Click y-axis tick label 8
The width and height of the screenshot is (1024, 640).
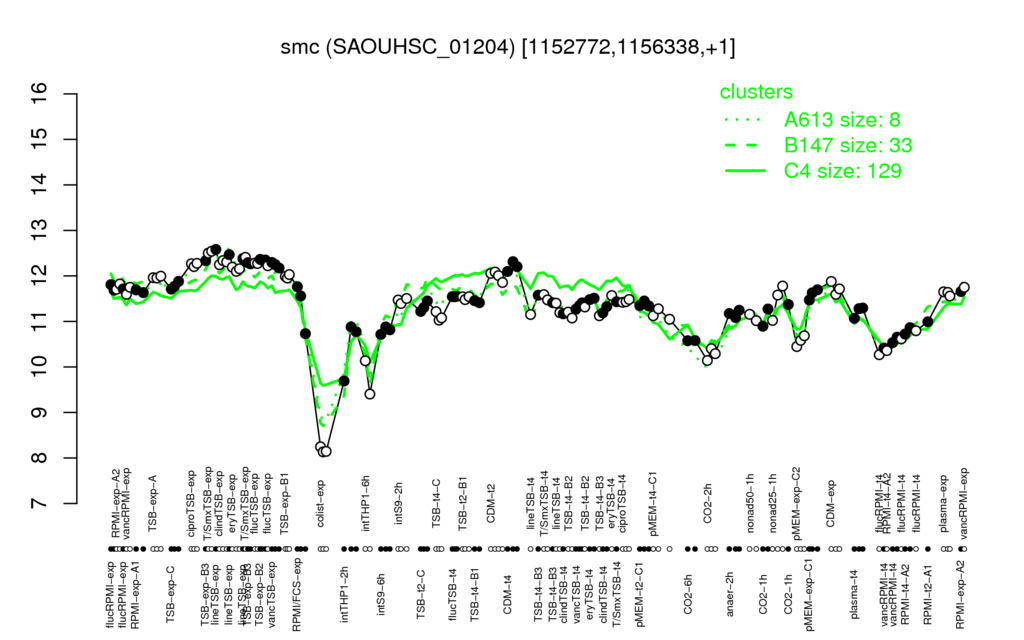[39, 458]
